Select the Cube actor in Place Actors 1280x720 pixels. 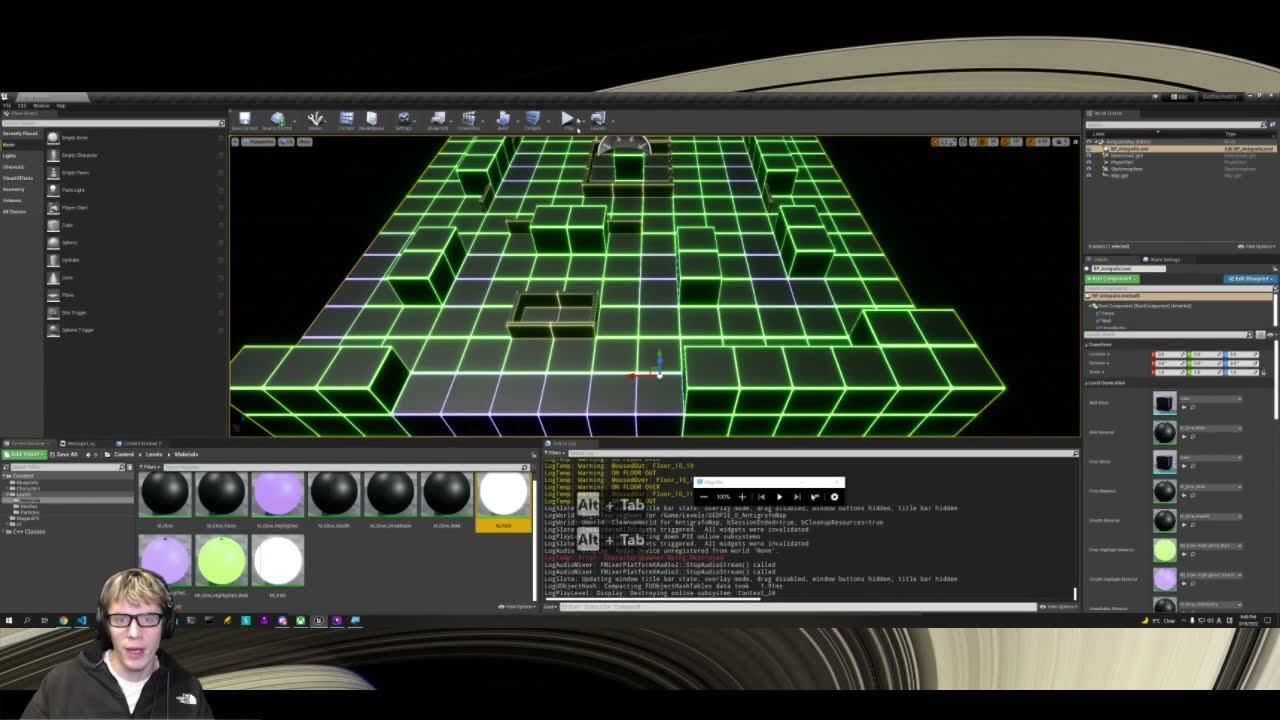point(134,225)
